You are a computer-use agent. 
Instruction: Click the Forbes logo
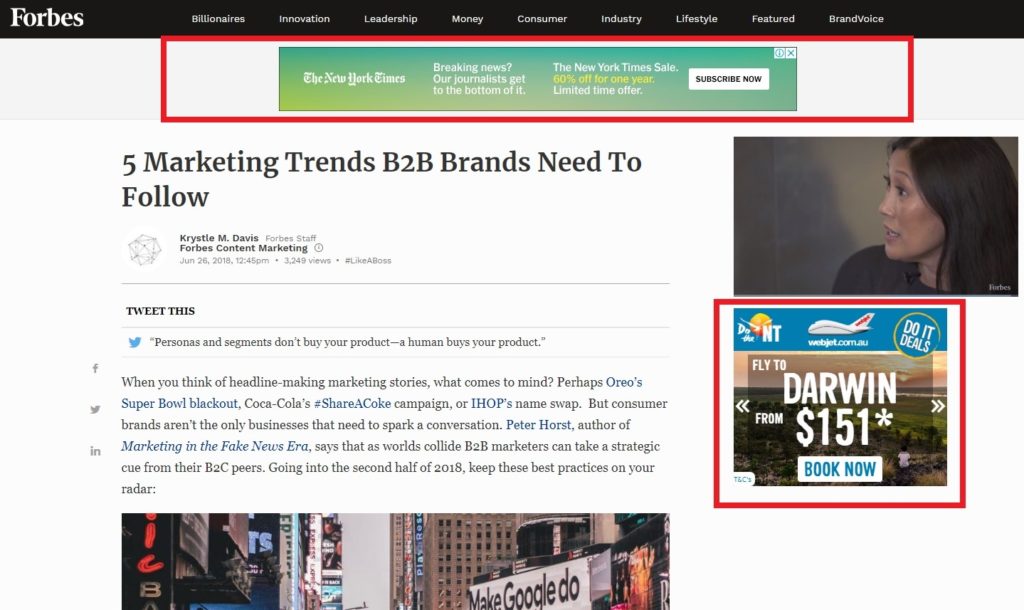click(x=47, y=17)
